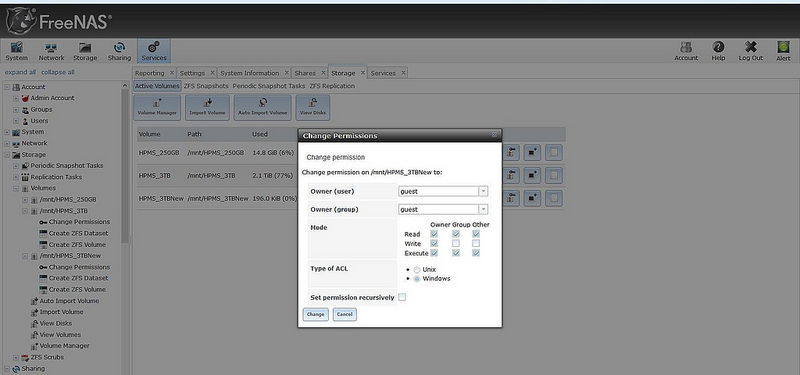Close the Change Permissions dialog
Viewport: 800px width, 375px height.
(x=494, y=135)
